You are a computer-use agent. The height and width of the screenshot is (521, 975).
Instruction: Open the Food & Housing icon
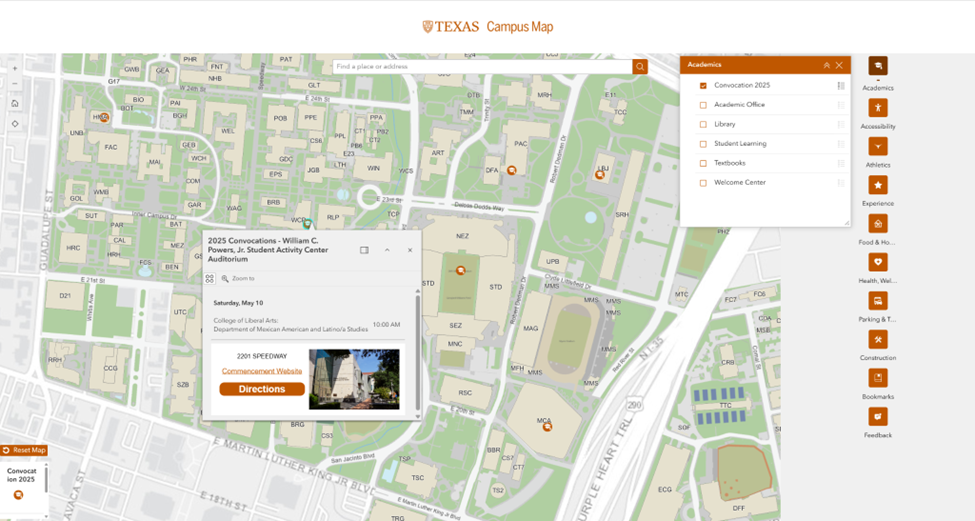click(x=877, y=223)
